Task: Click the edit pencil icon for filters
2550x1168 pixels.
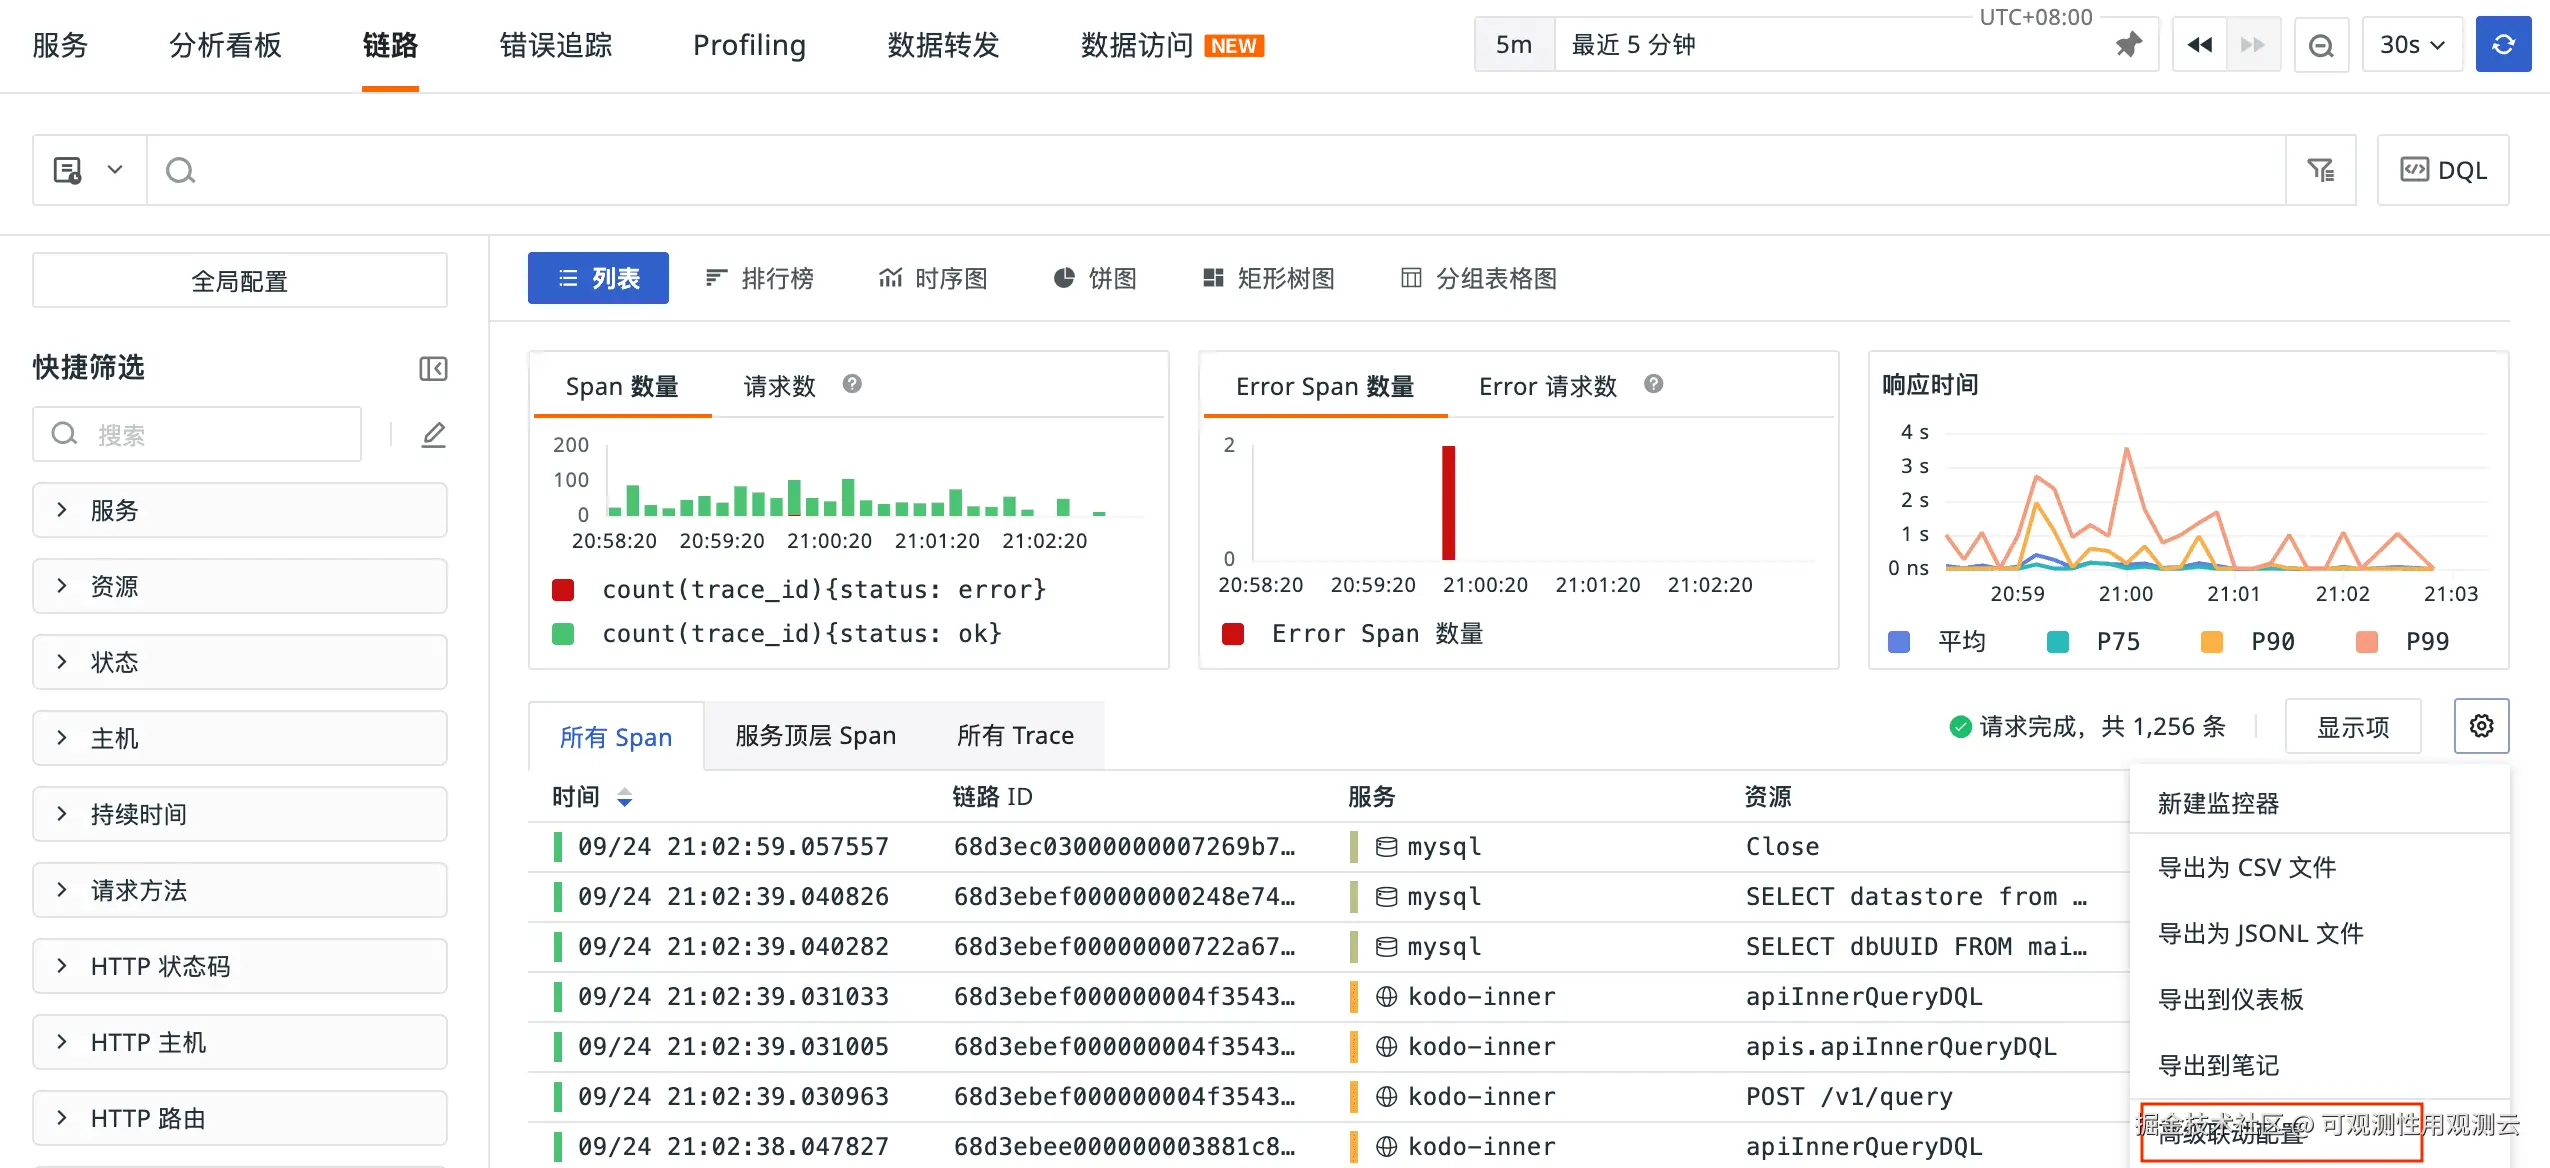Action: pyautogui.click(x=433, y=435)
